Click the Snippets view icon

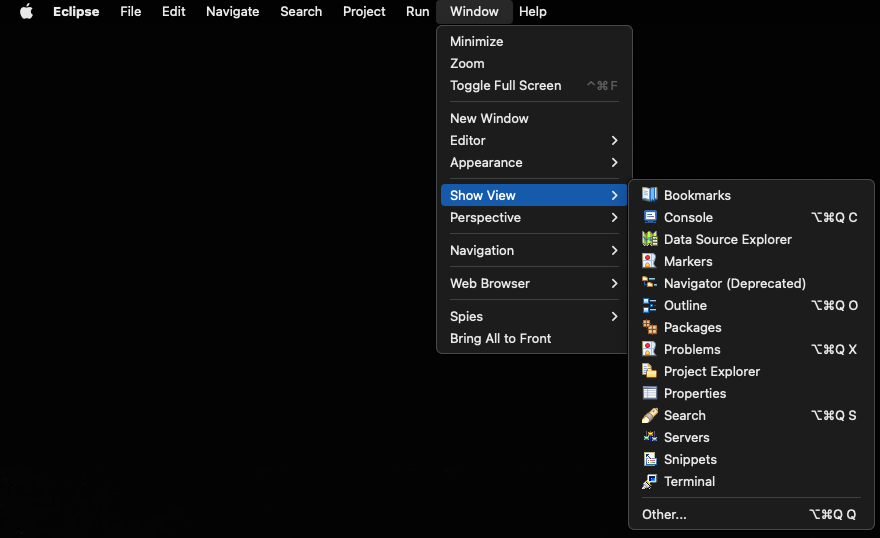pyautogui.click(x=649, y=459)
